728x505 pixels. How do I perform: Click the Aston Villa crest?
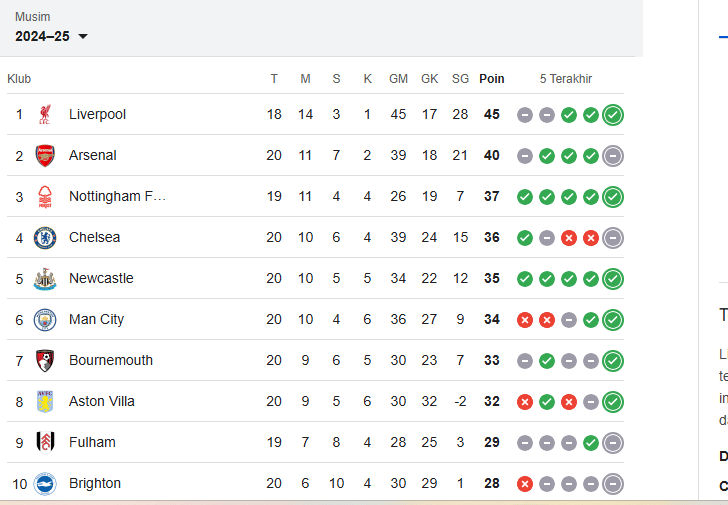[45, 401]
